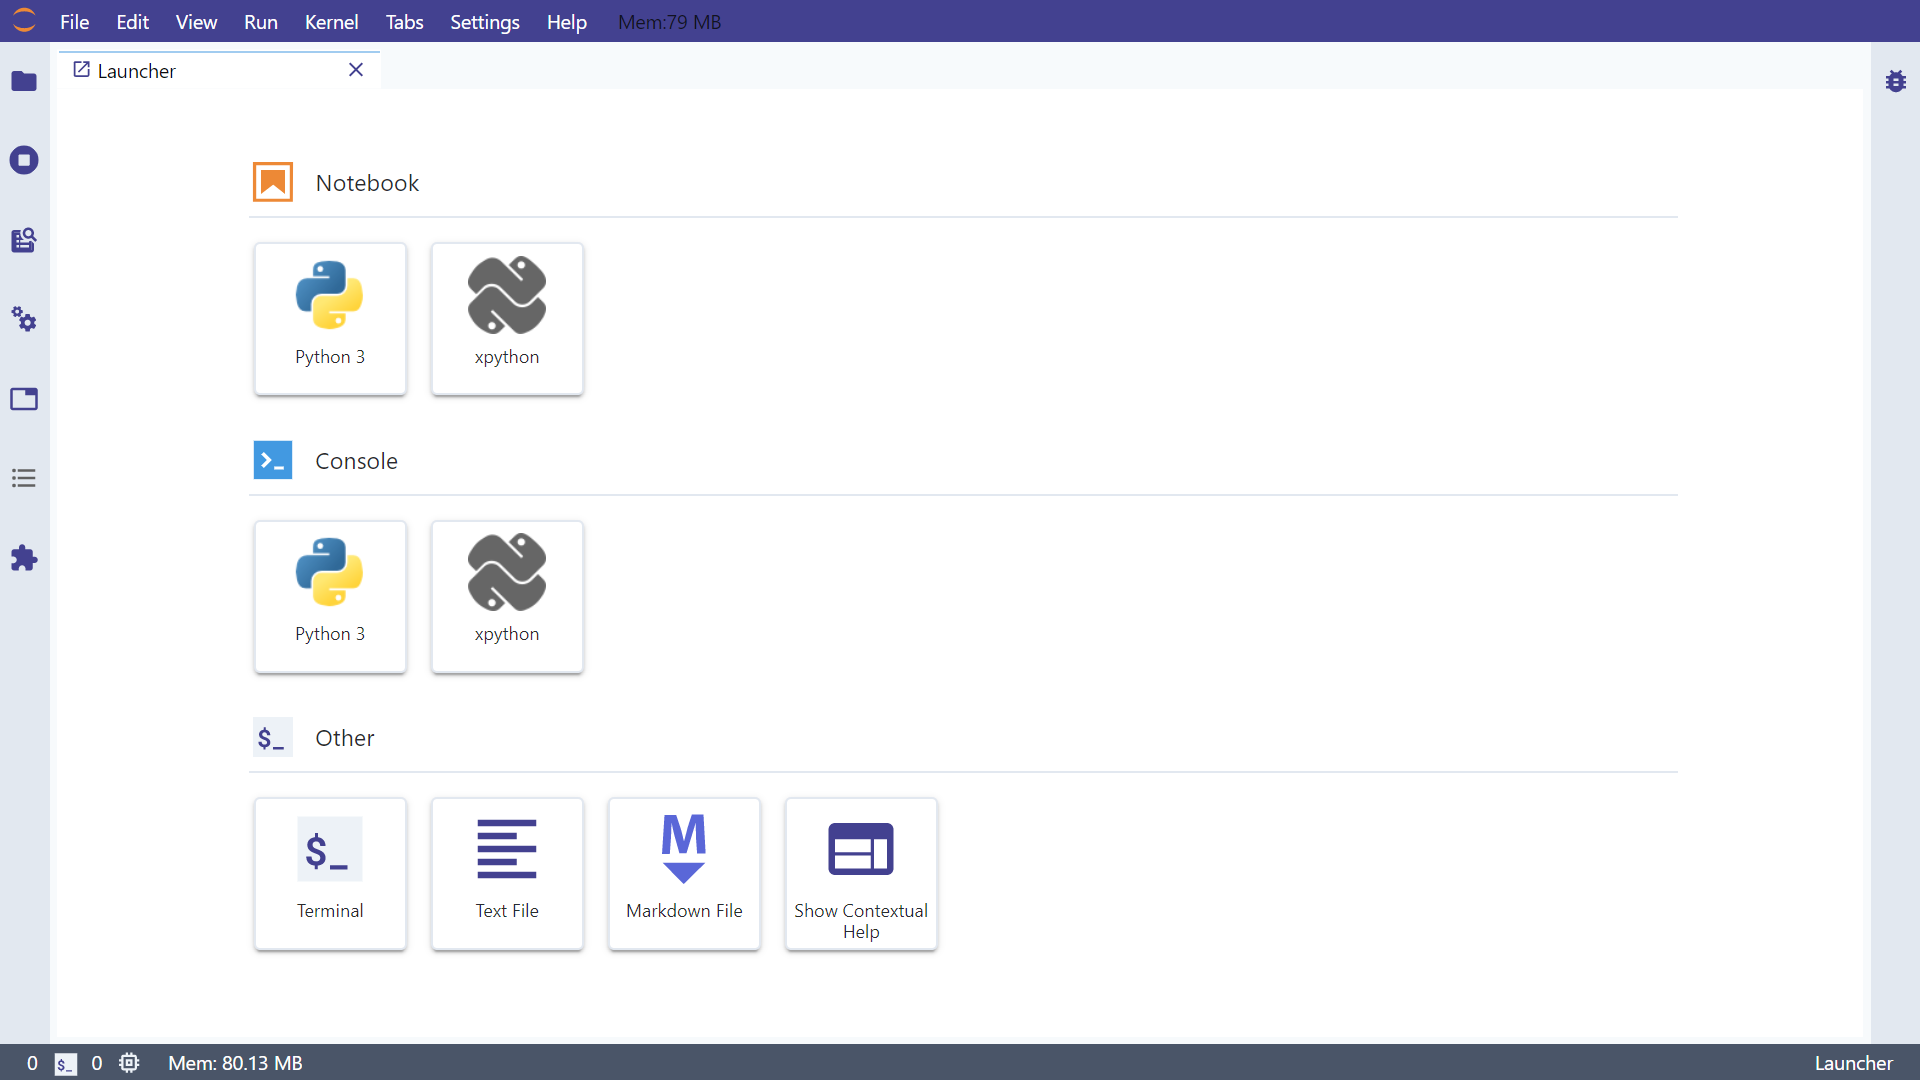The image size is (1920, 1080).
Task: Start an xpython console
Action: [x=507, y=597]
